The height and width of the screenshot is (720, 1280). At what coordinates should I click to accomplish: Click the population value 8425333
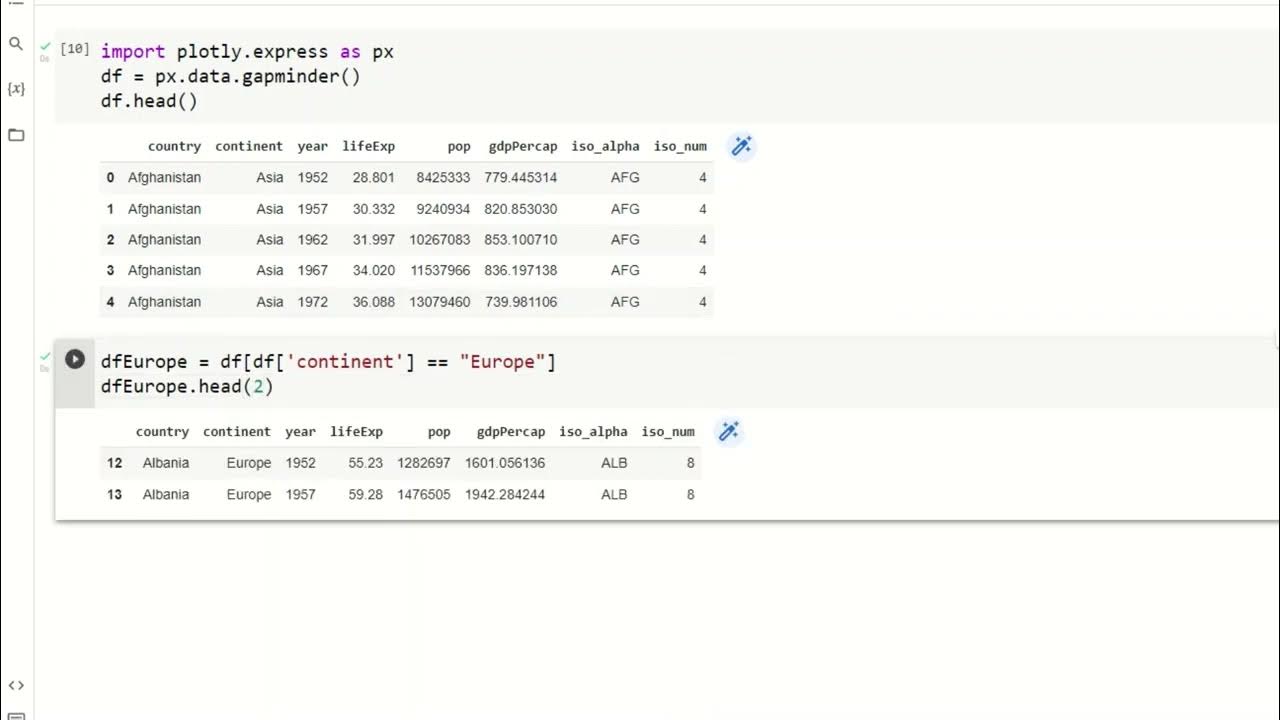click(x=443, y=178)
